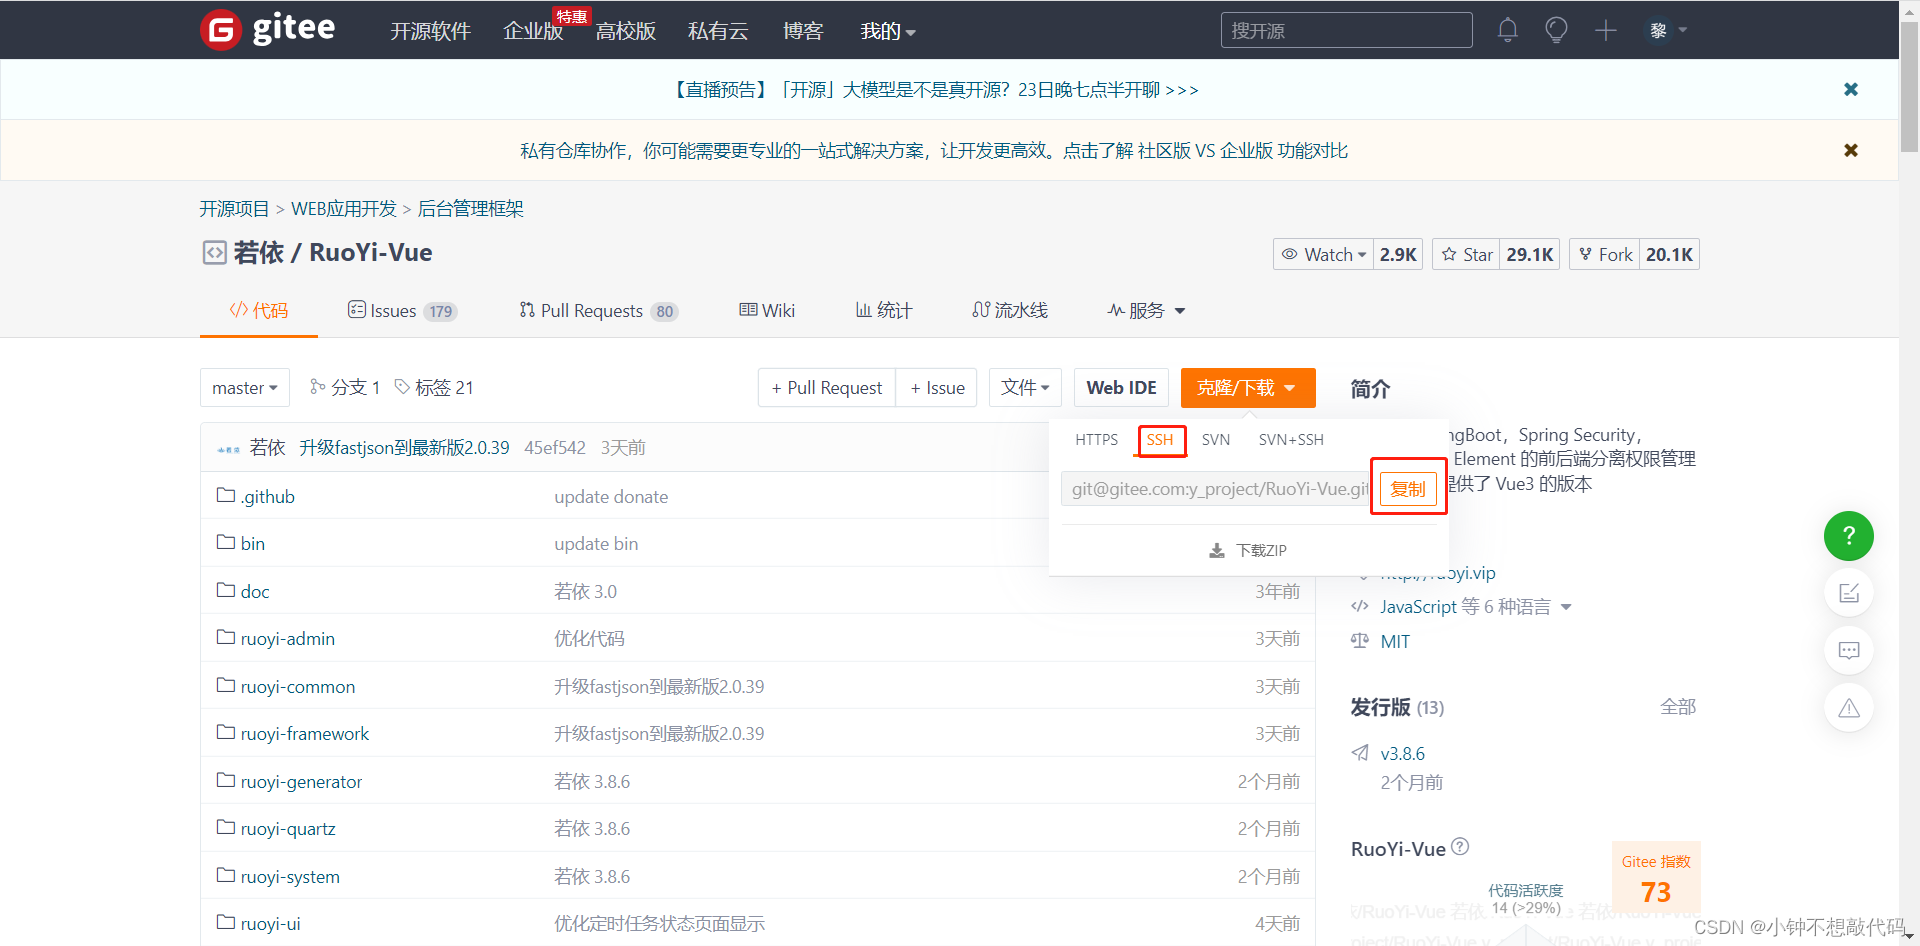Open 私有云 in the top navigation
This screenshot has width=1920, height=946.
[718, 31]
